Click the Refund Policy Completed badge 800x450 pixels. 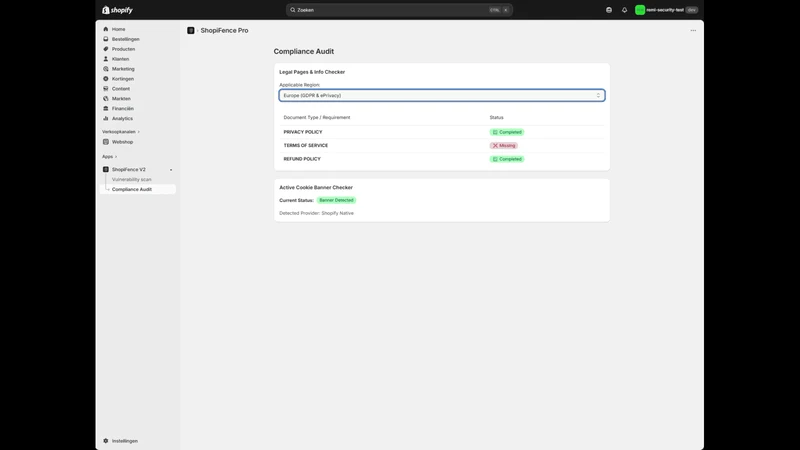[507, 159]
